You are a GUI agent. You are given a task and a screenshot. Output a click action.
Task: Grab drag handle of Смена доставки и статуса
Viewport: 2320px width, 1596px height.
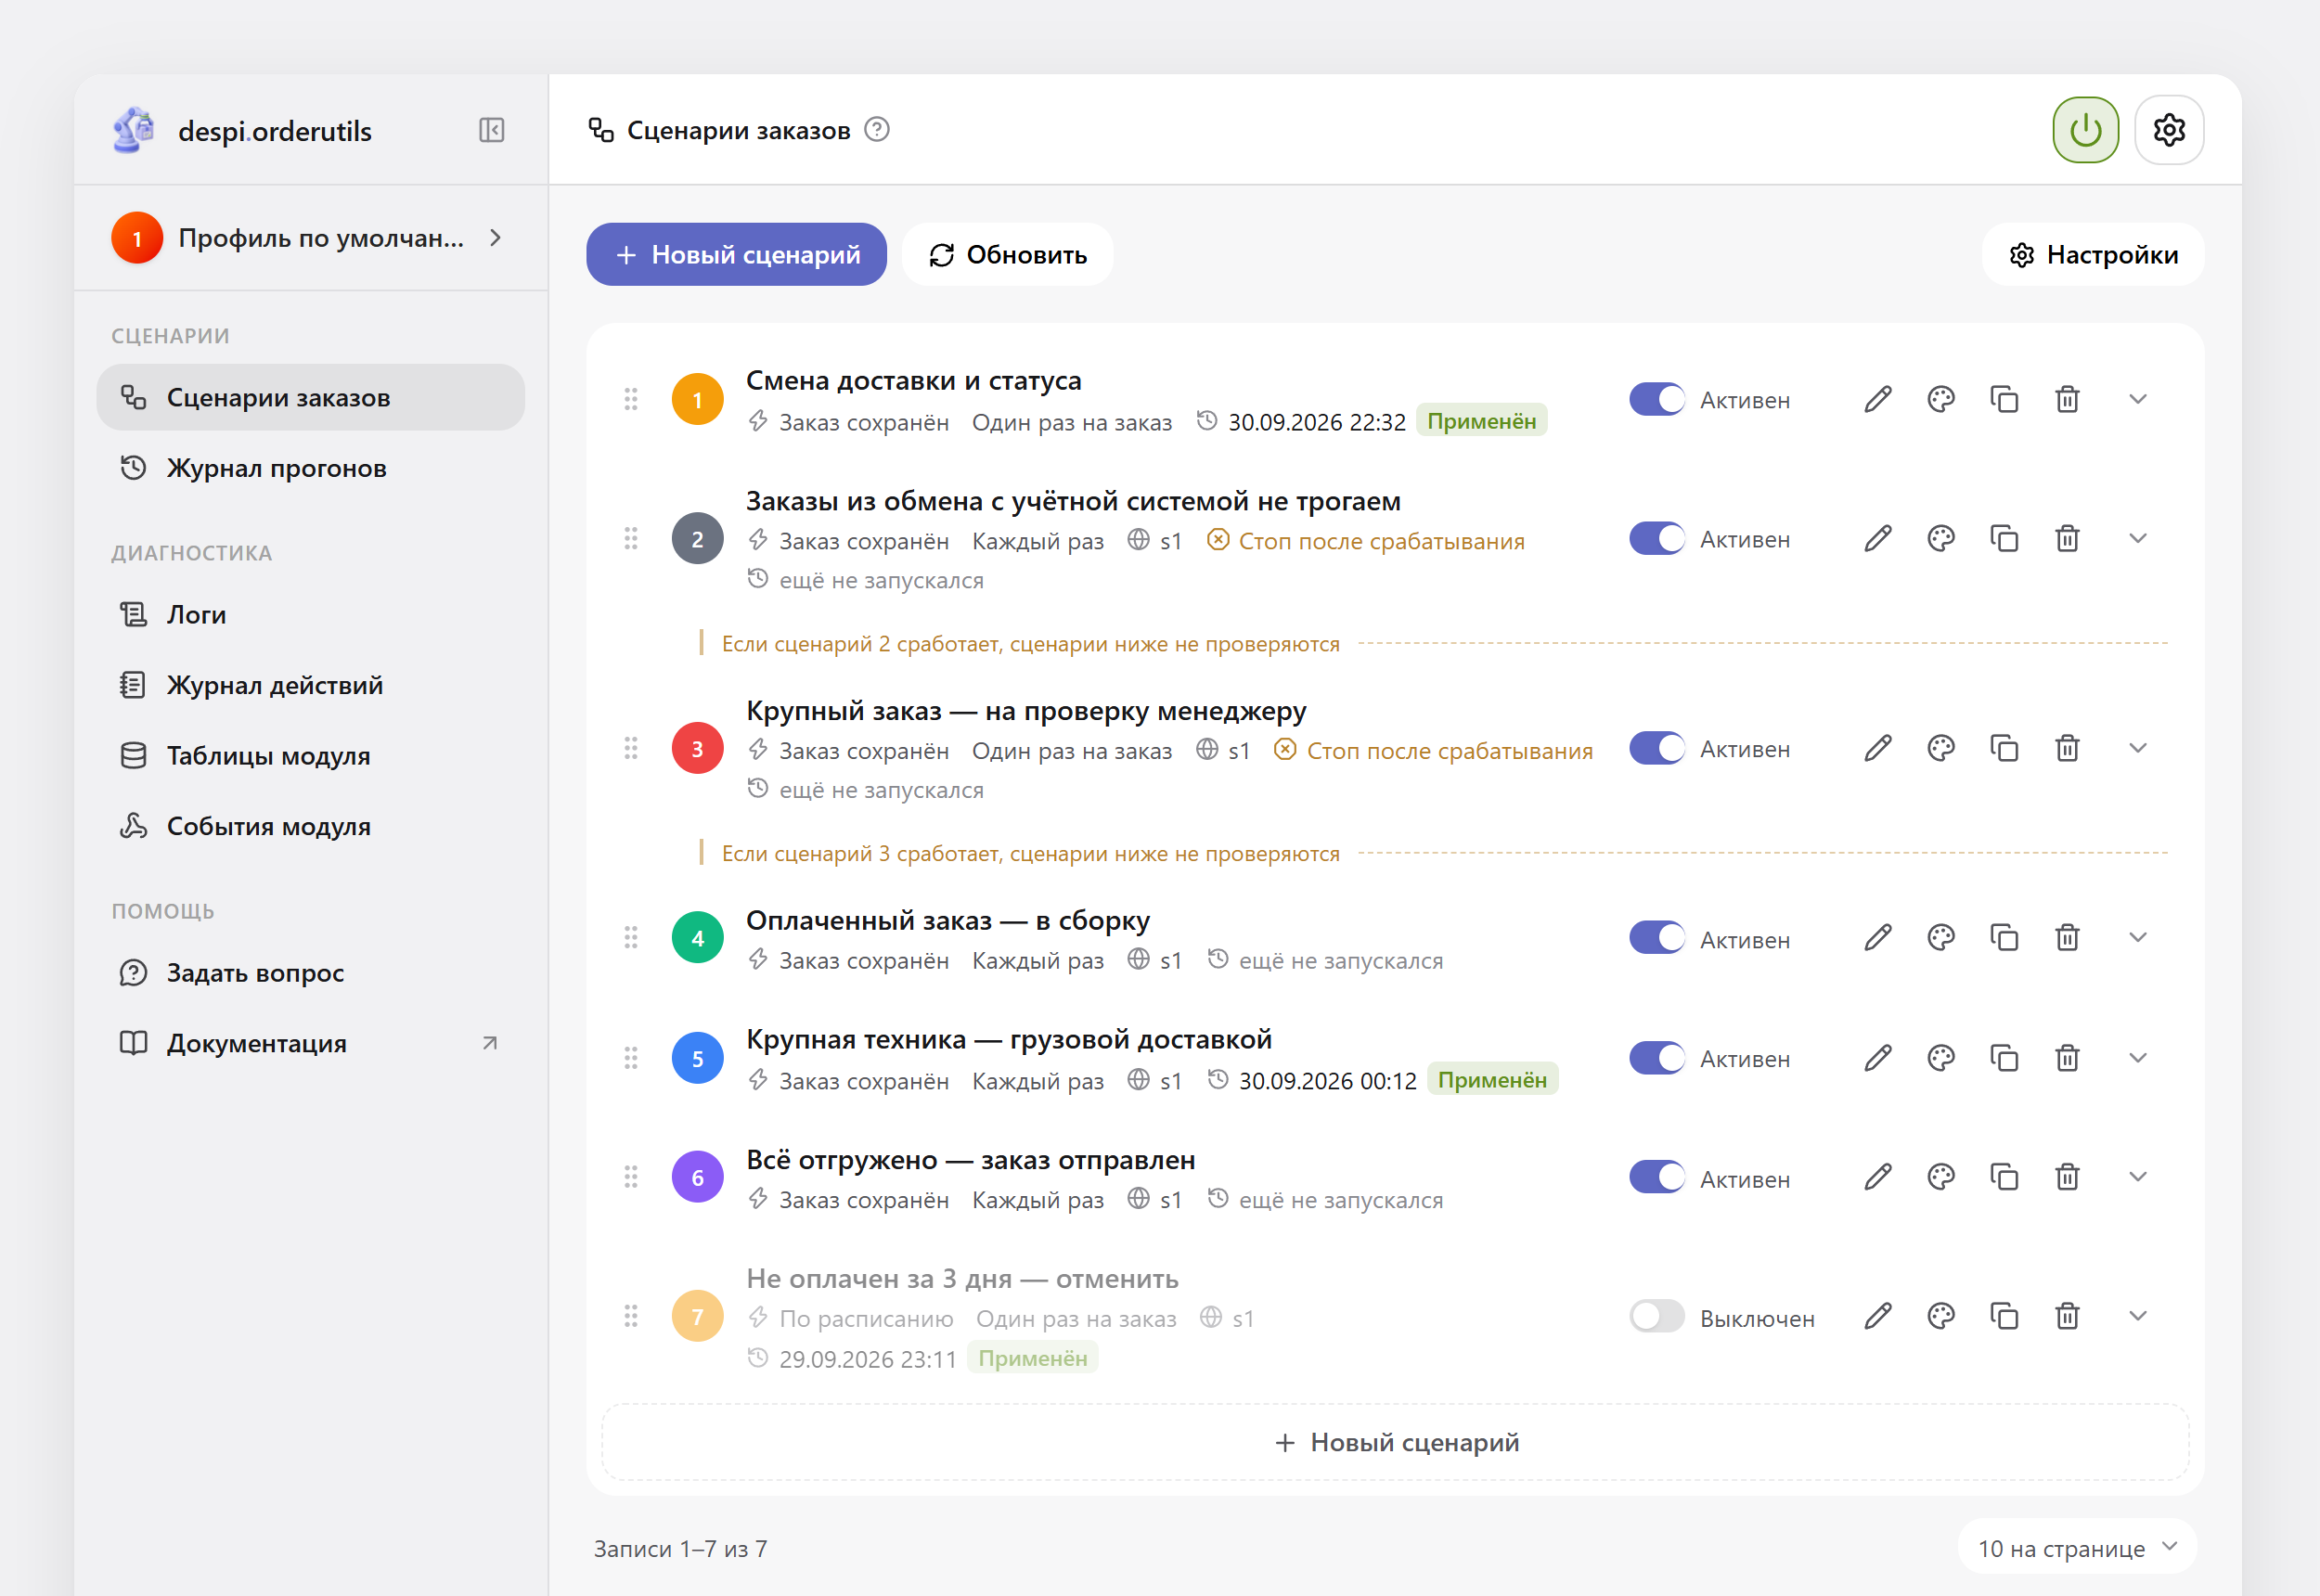click(631, 400)
